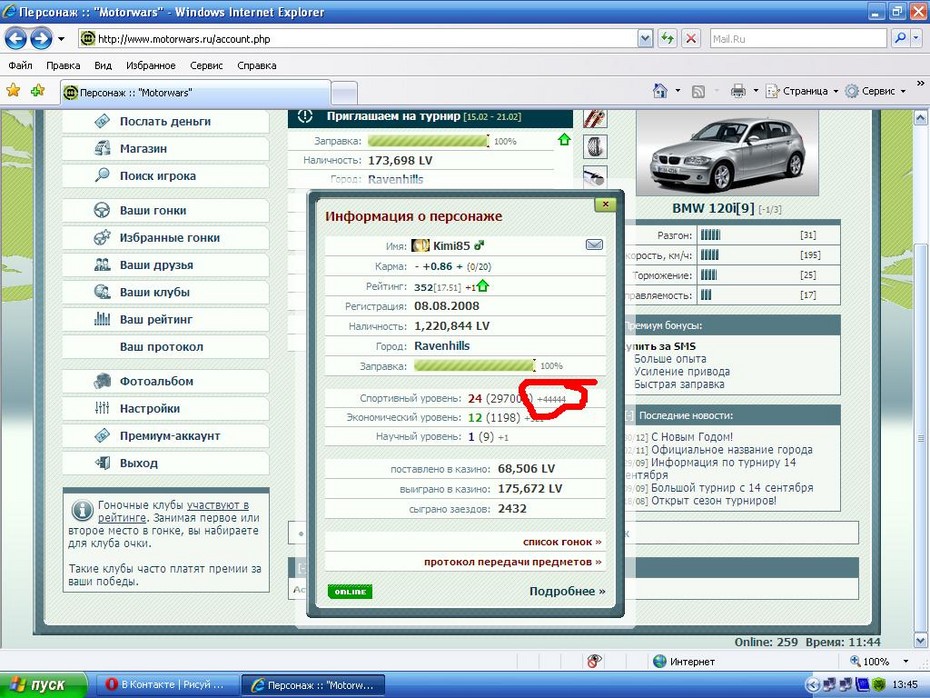Expand the Home button dropdown arrow
Screen dimensions: 930x698
pos(677,91)
